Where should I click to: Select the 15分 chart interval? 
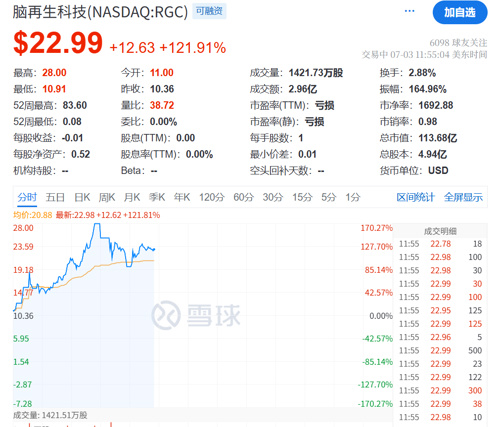(x=302, y=197)
